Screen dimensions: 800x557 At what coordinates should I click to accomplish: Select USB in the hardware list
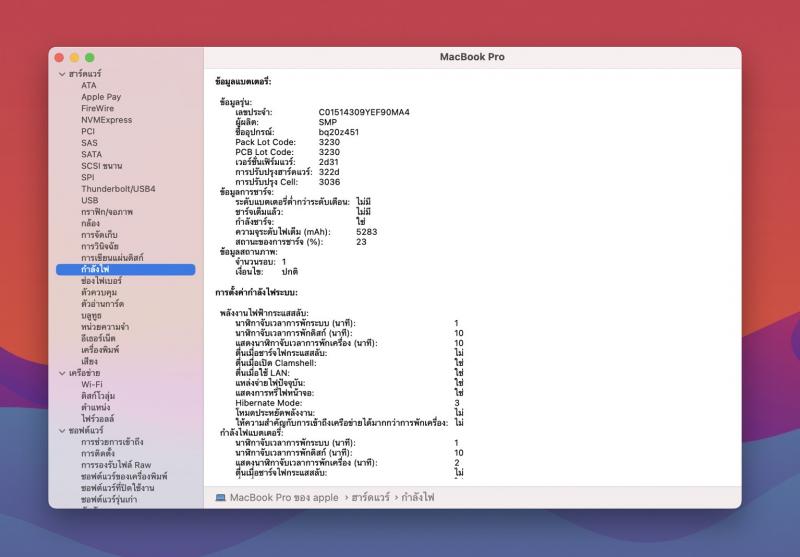coord(90,200)
